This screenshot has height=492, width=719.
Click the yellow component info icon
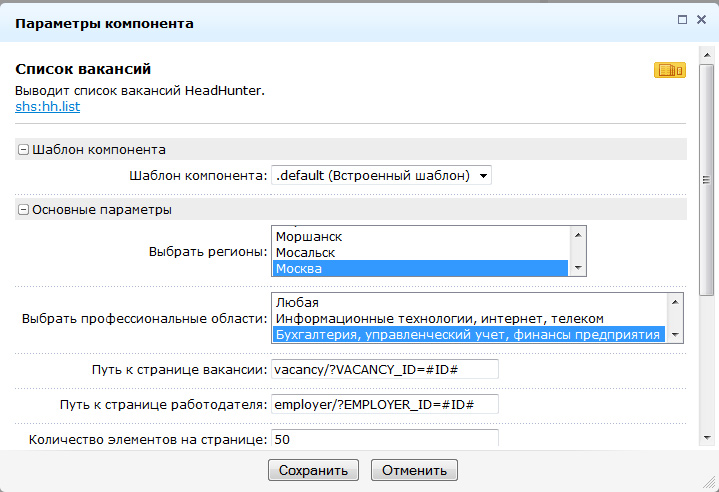(668, 70)
